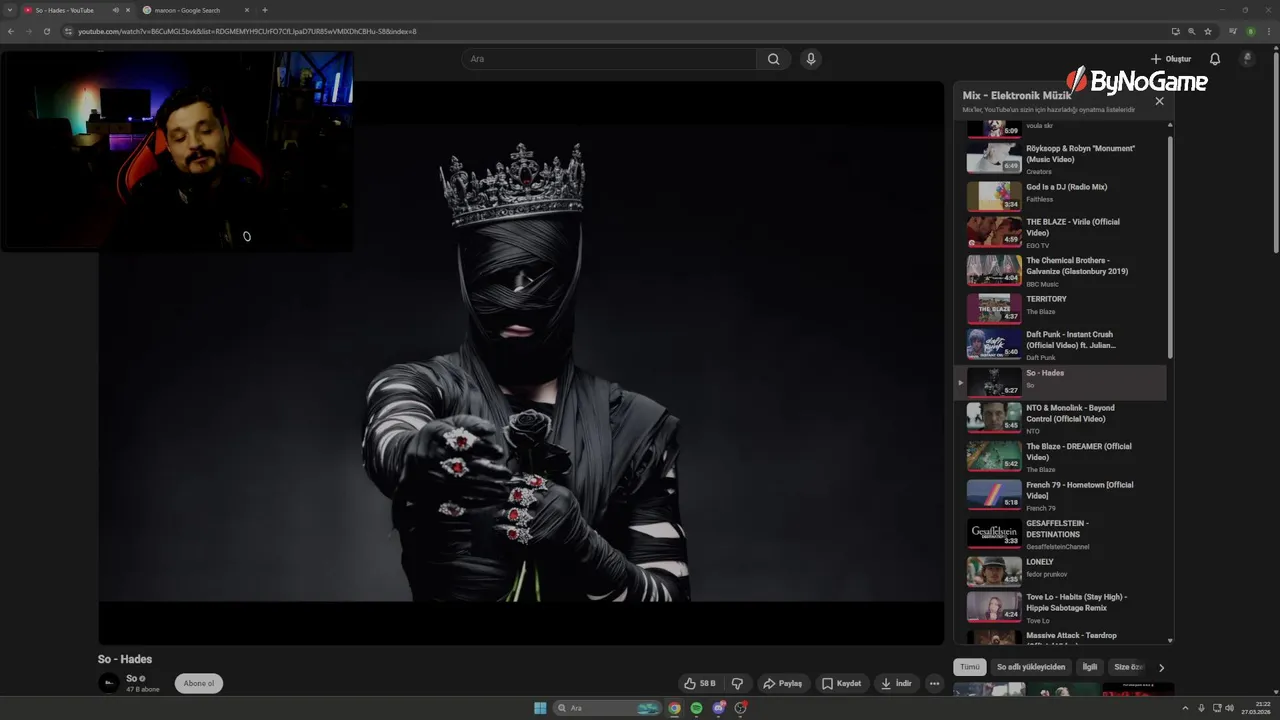
Task: Close the maroon - Google Search tab
Action: coord(247,10)
